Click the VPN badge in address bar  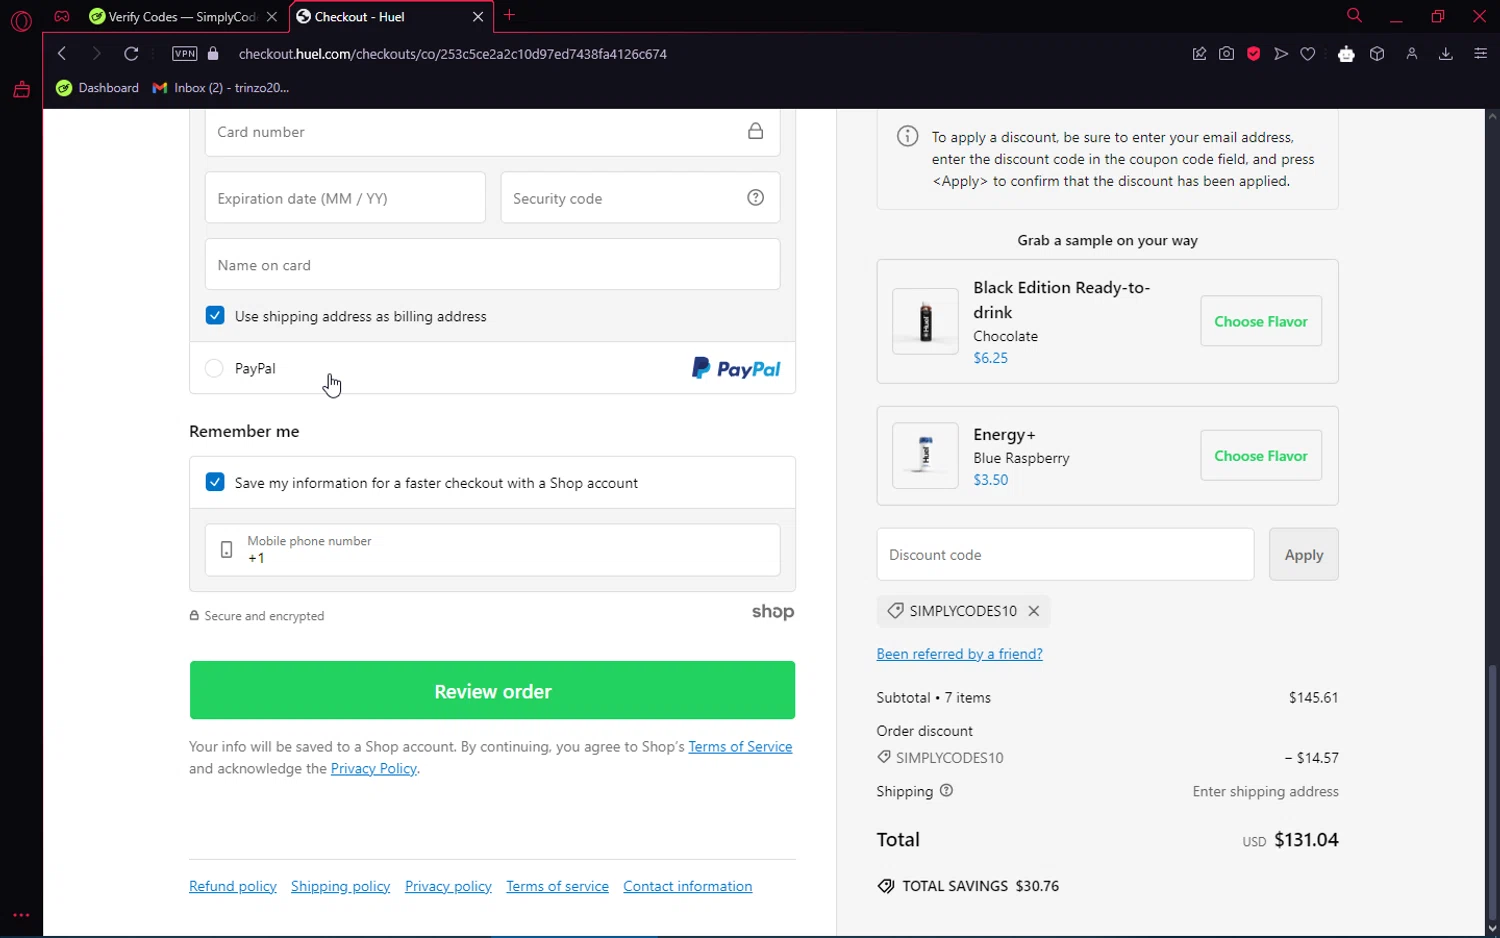point(185,54)
